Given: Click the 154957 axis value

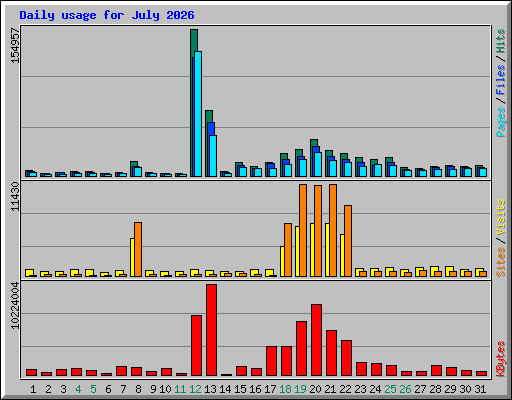Looking at the screenshot, I should point(15,45).
